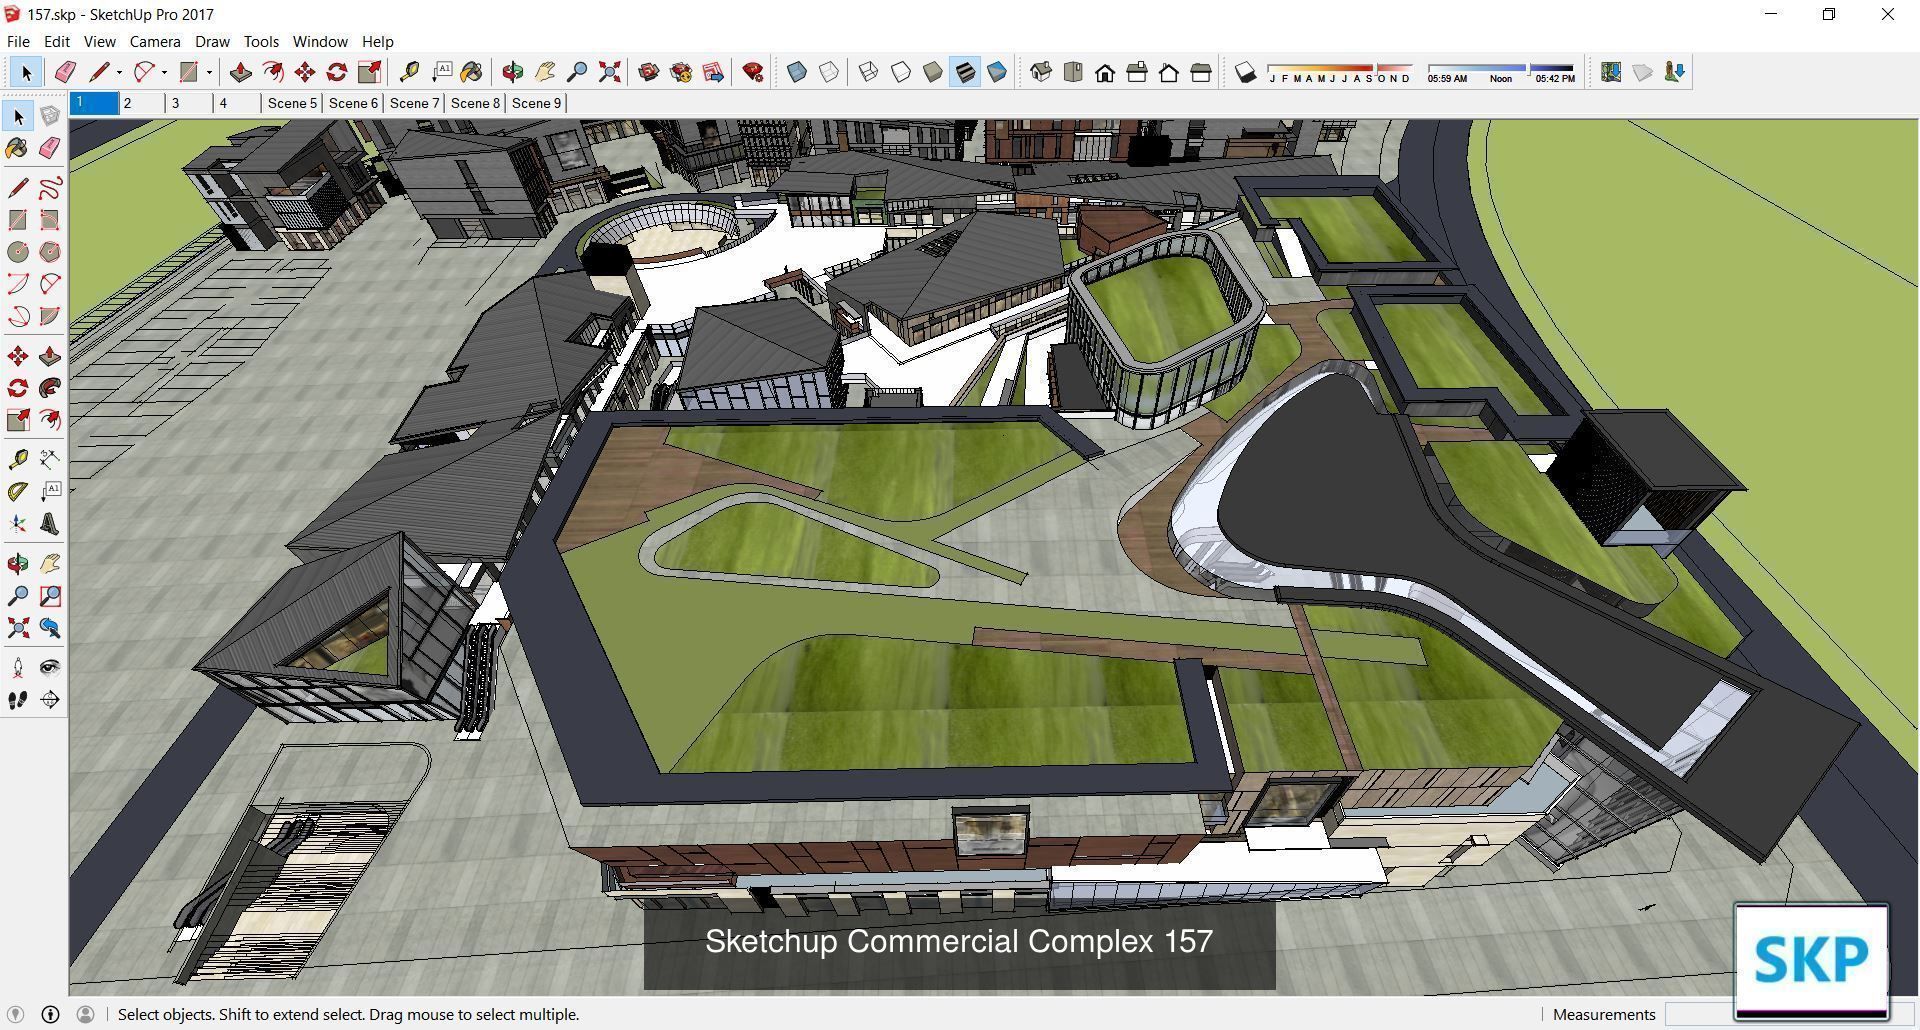Select the Zoom magnifier tool in top toolbar

tap(577, 72)
